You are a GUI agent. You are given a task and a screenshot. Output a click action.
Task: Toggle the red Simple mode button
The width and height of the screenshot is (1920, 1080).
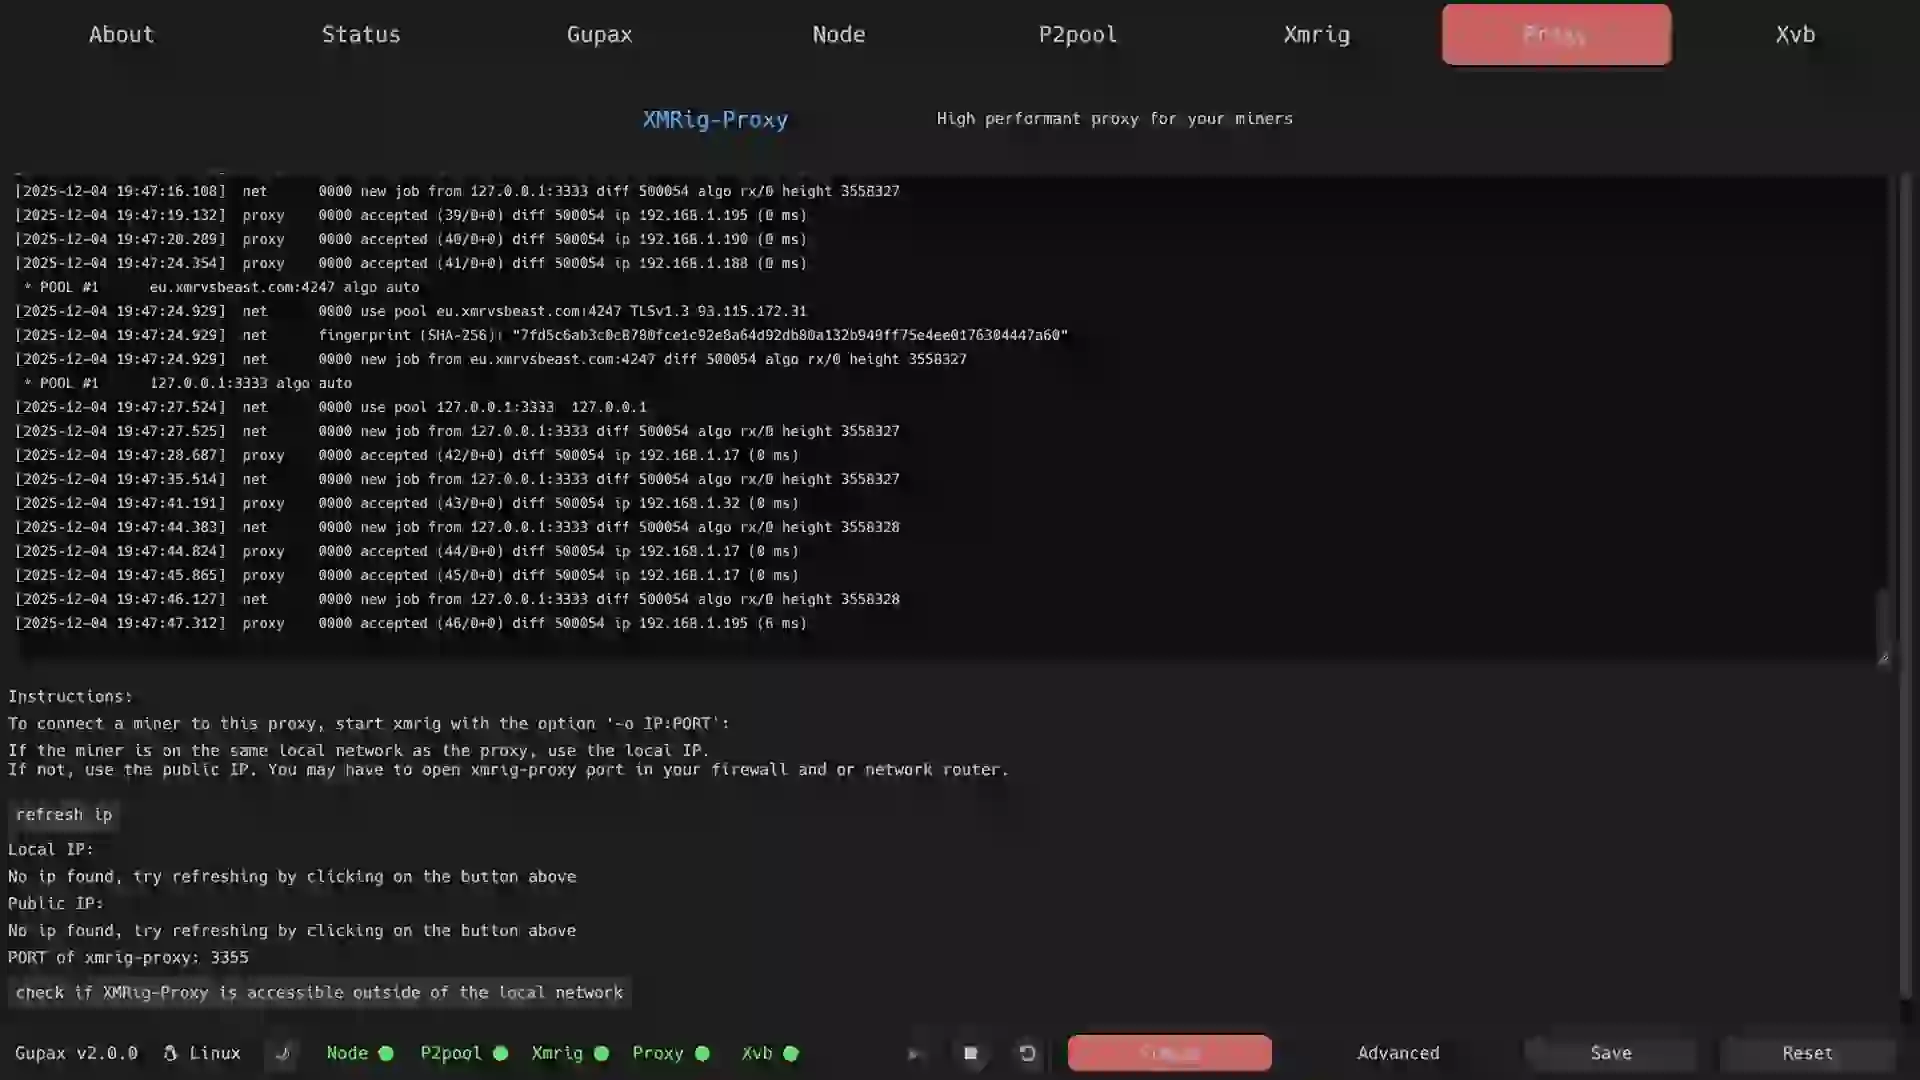point(1169,1053)
